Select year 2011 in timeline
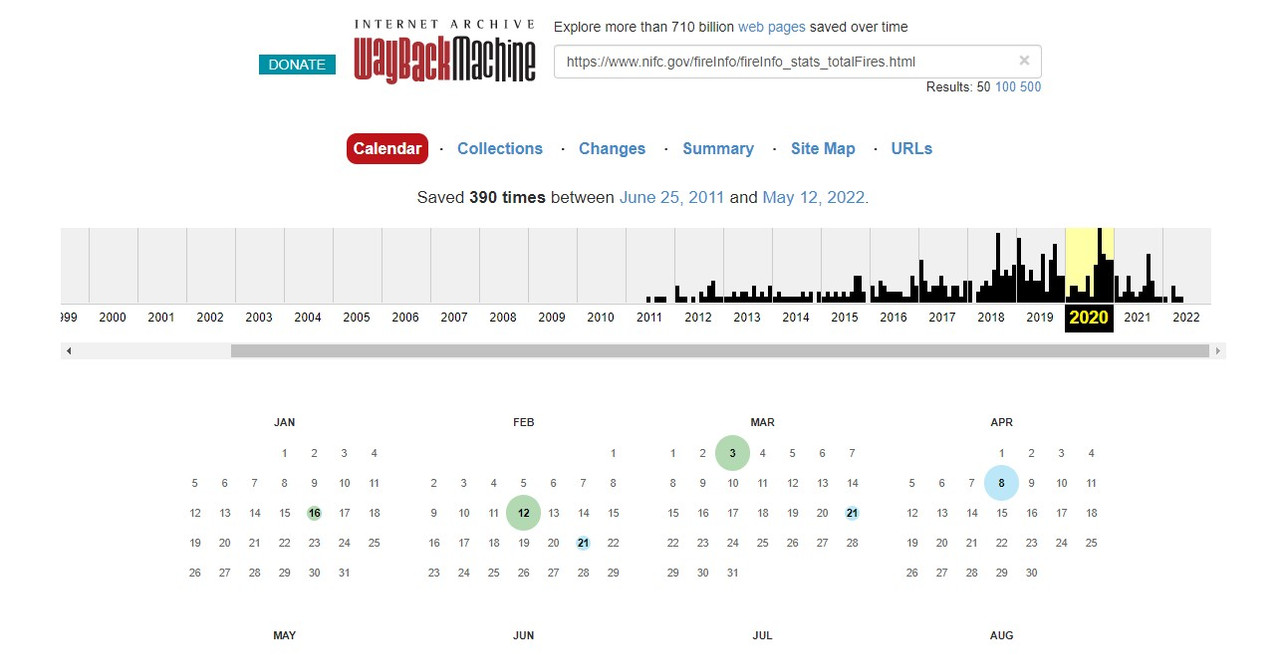 pyautogui.click(x=649, y=317)
